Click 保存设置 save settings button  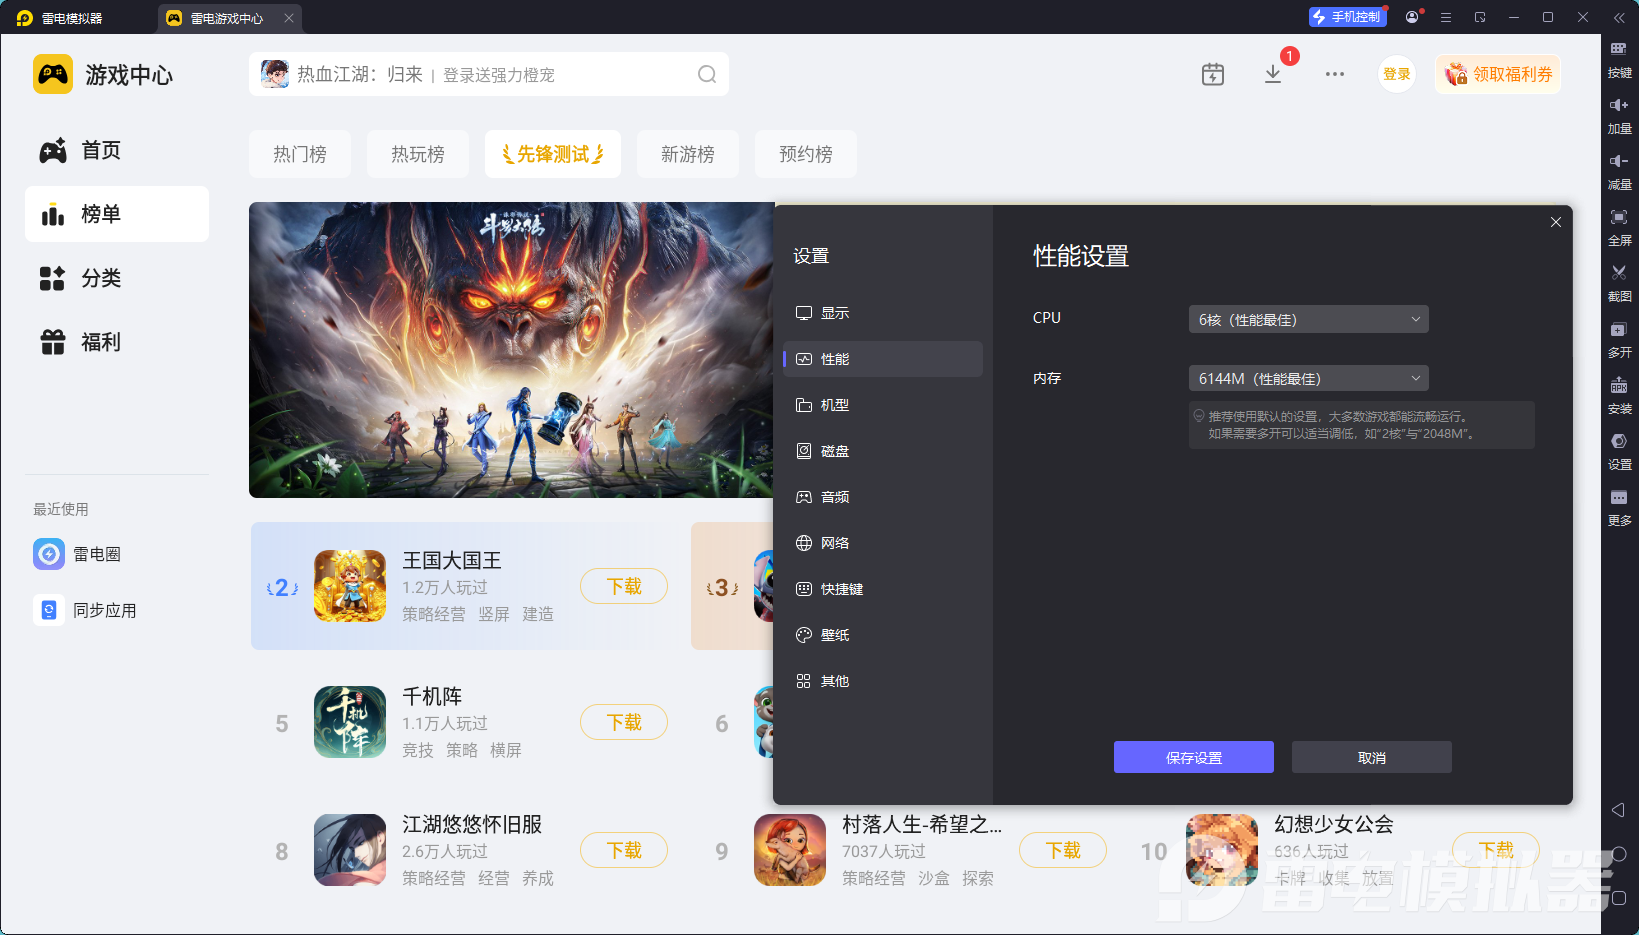(1194, 757)
